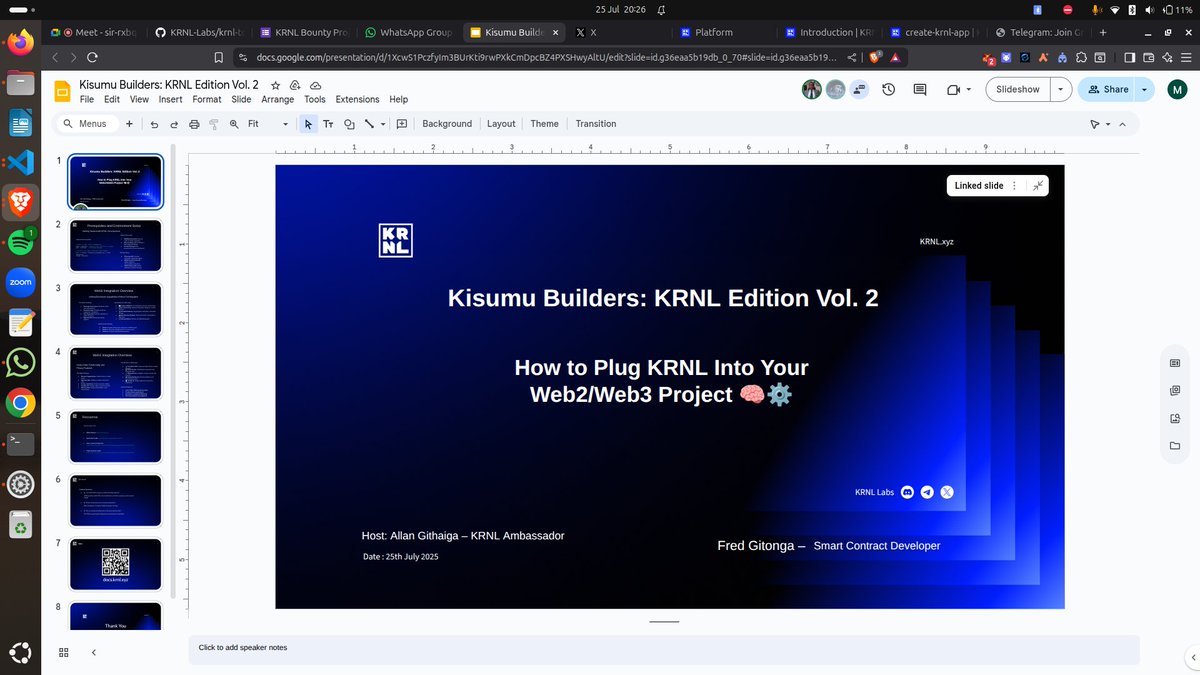This screenshot has width=1200, height=675.
Task: Select the slide 7 QR code thumbnail
Action: pyautogui.click(x=116, y=564)
